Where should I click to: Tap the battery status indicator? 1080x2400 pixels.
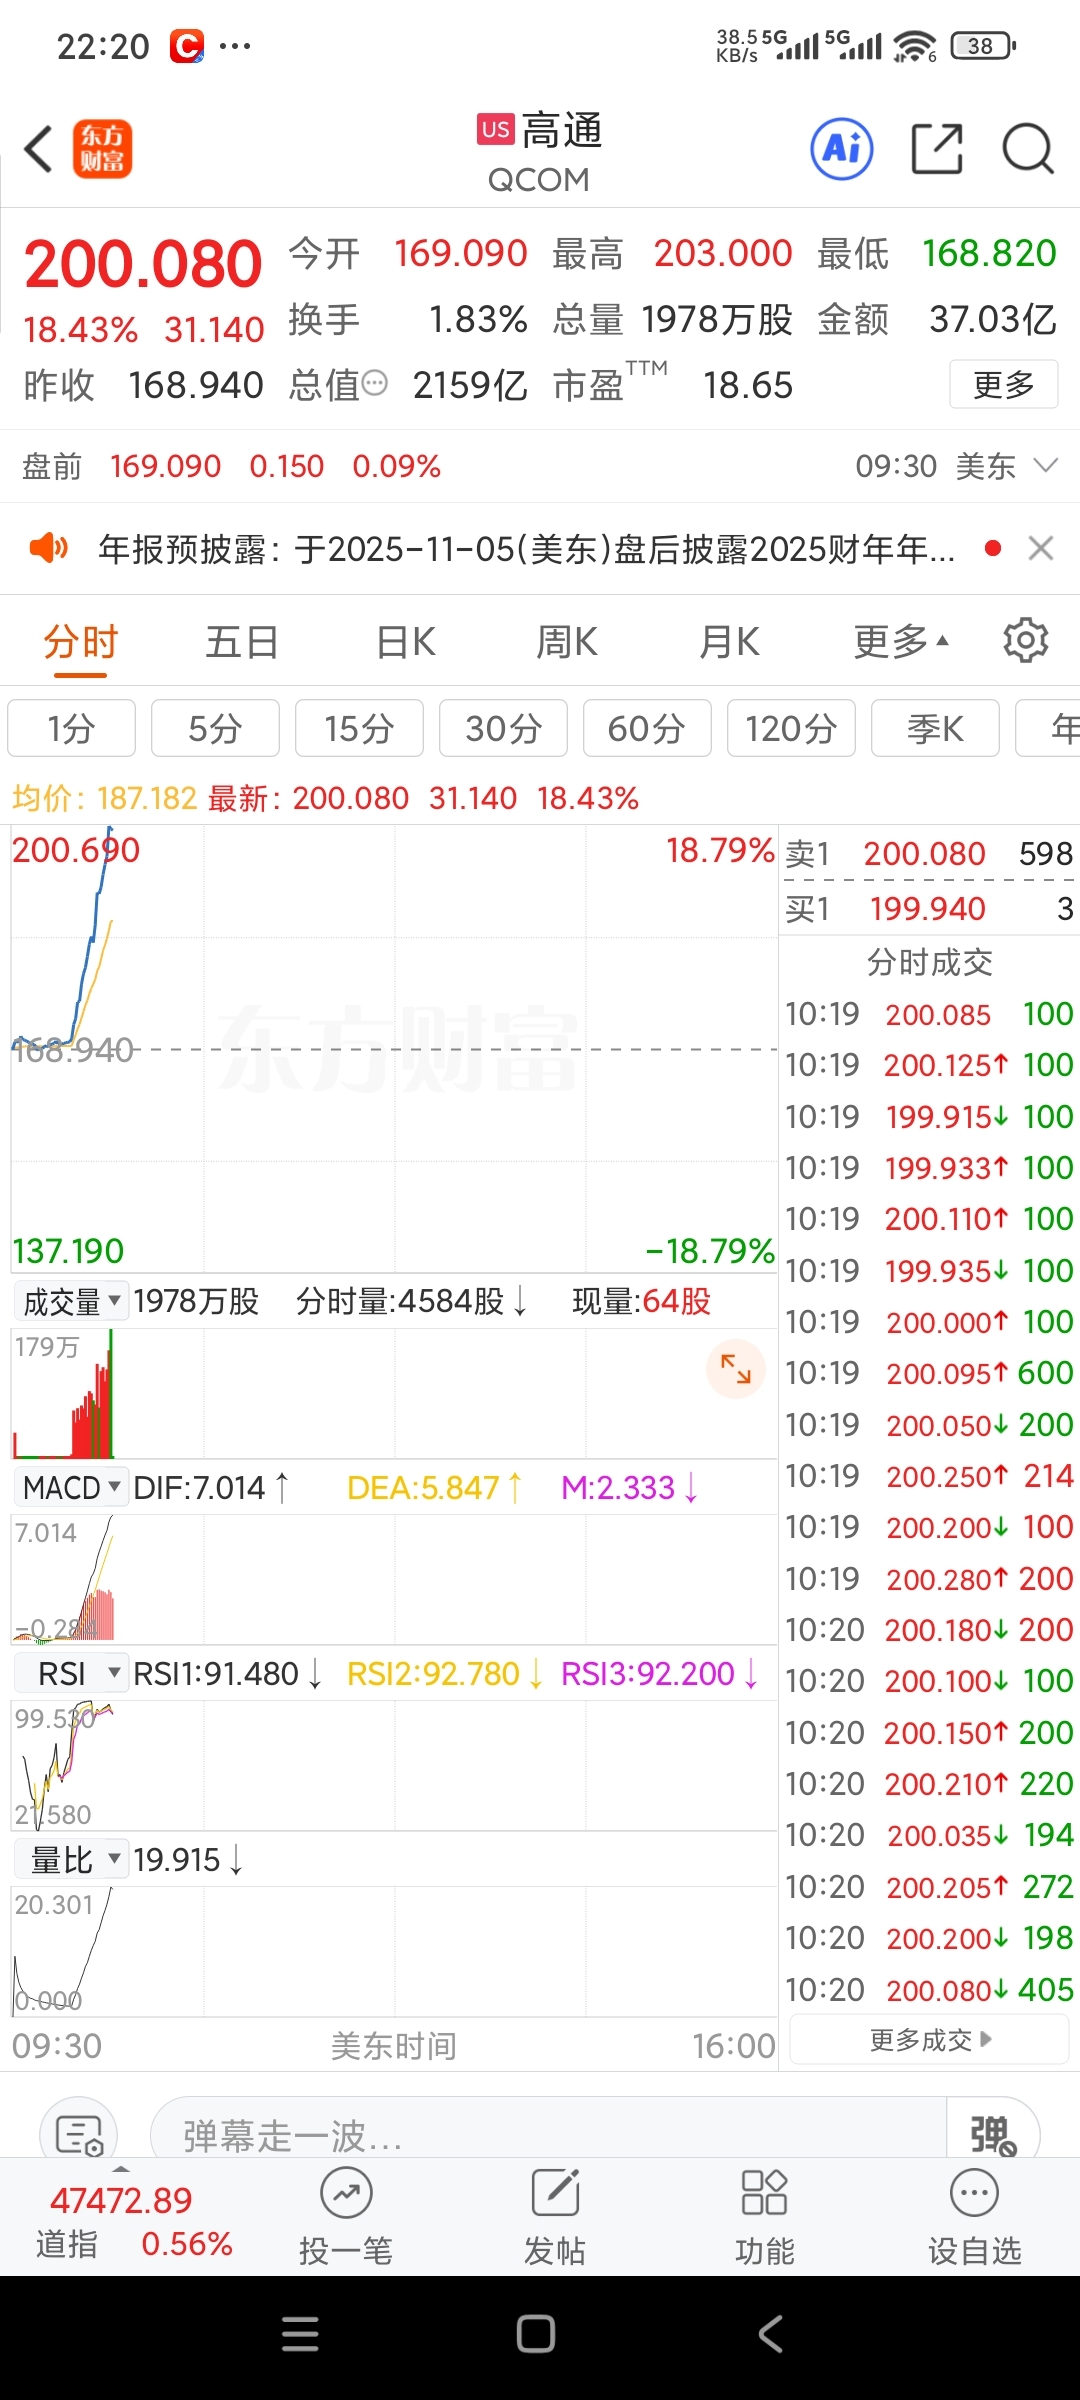tap(984, 45)
